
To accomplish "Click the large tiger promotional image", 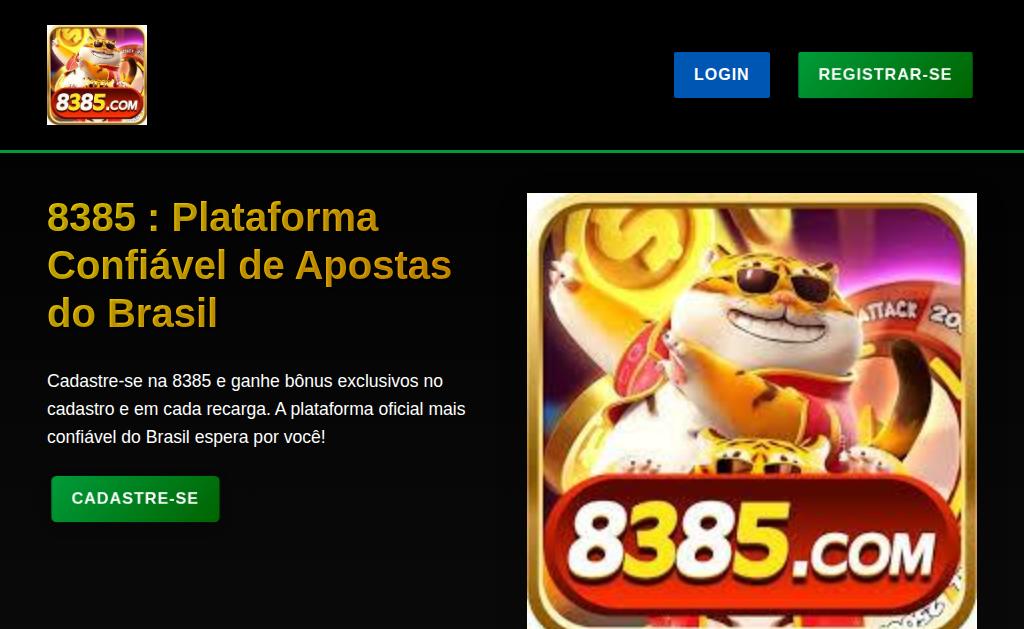I will point(752,411).
